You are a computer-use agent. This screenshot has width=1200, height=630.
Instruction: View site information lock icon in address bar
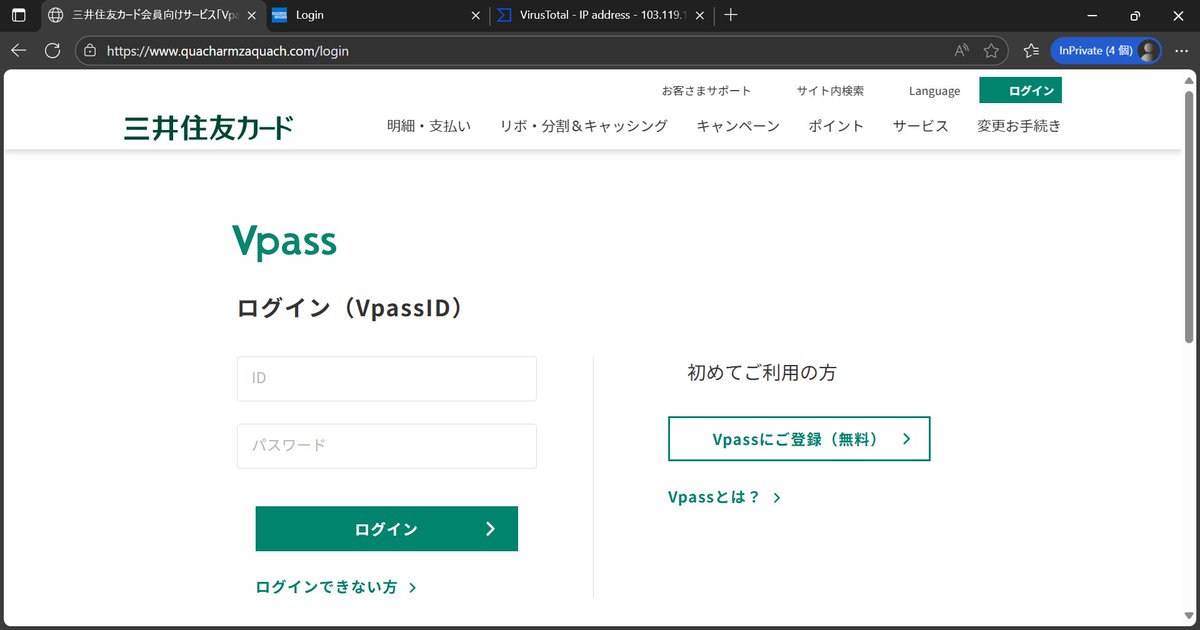90,50
